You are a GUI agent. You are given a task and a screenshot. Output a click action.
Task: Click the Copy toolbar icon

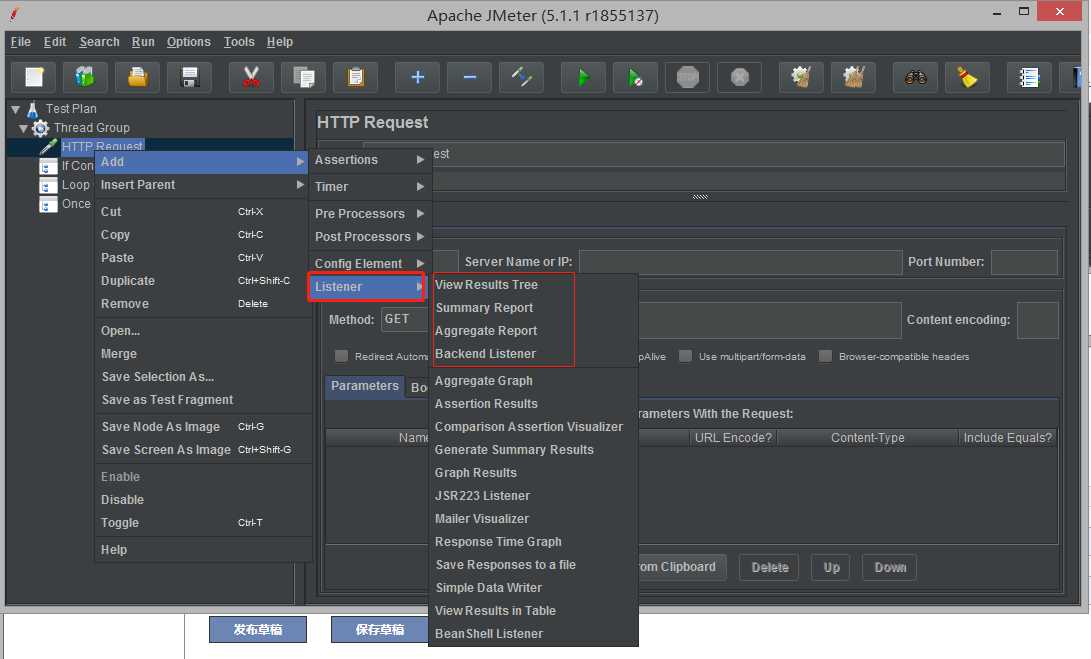tap(303, 77)
